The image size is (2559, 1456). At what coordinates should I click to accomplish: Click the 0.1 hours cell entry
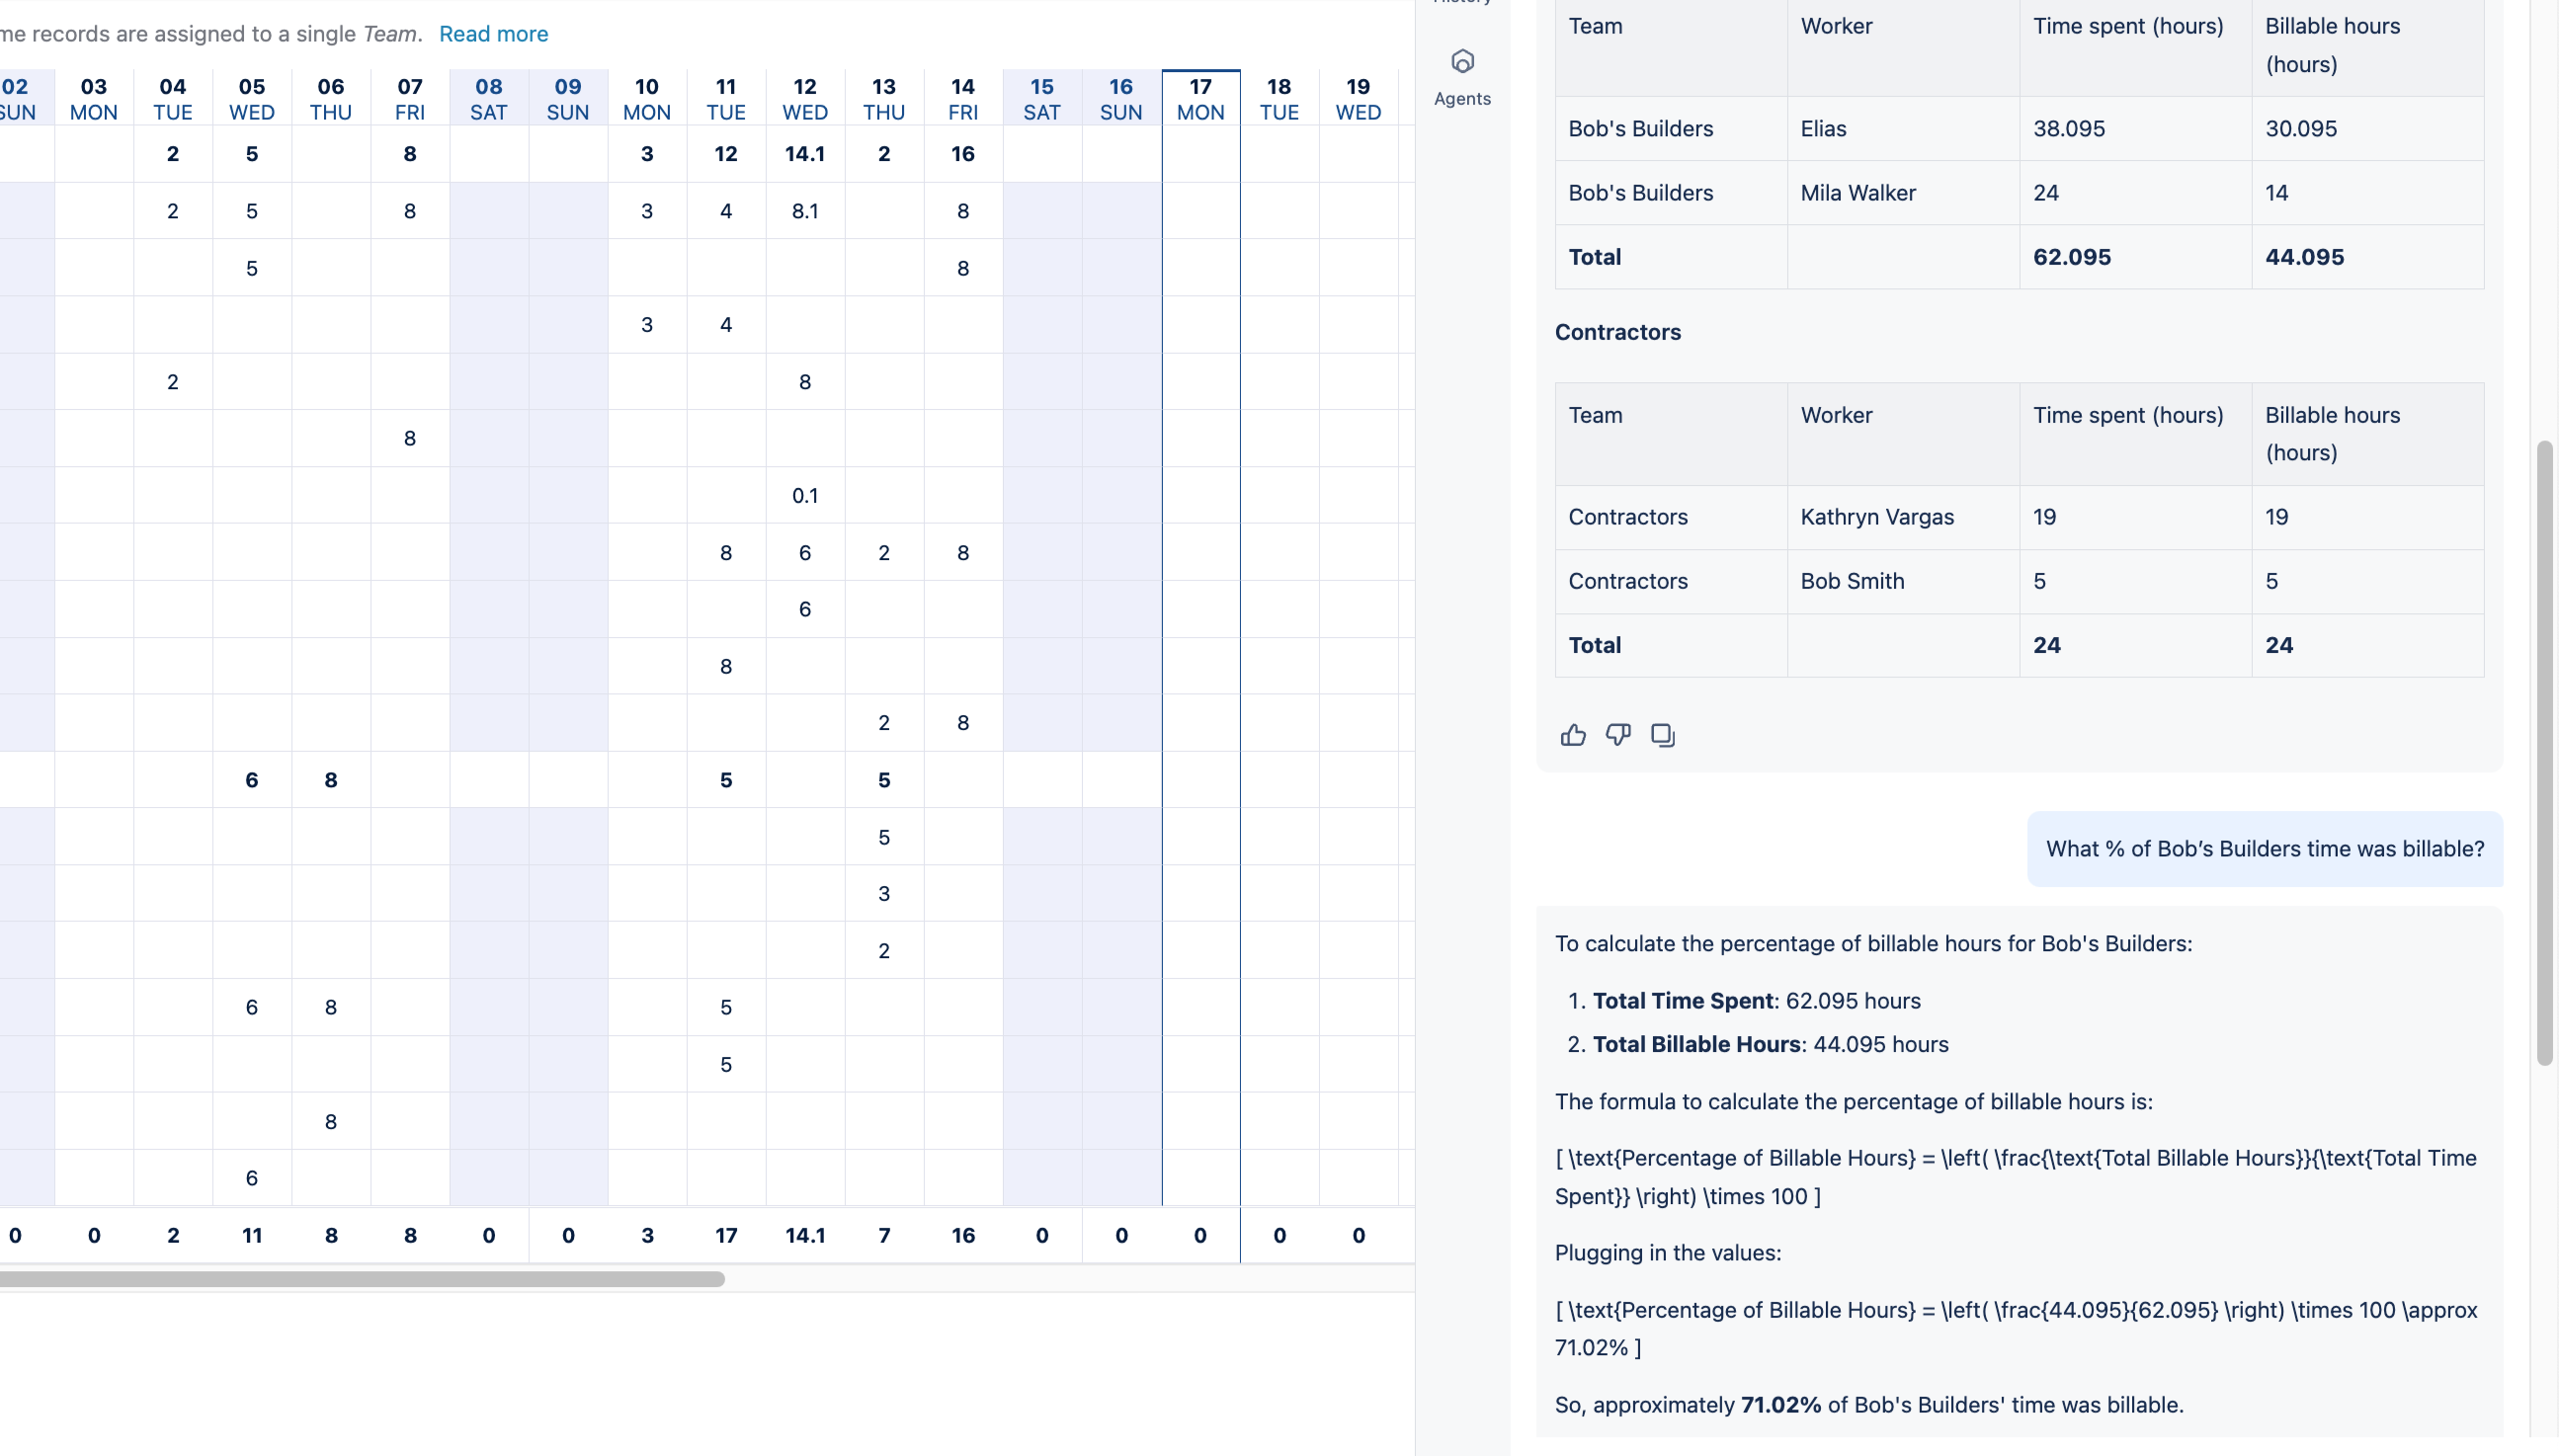tap(804, 496)
